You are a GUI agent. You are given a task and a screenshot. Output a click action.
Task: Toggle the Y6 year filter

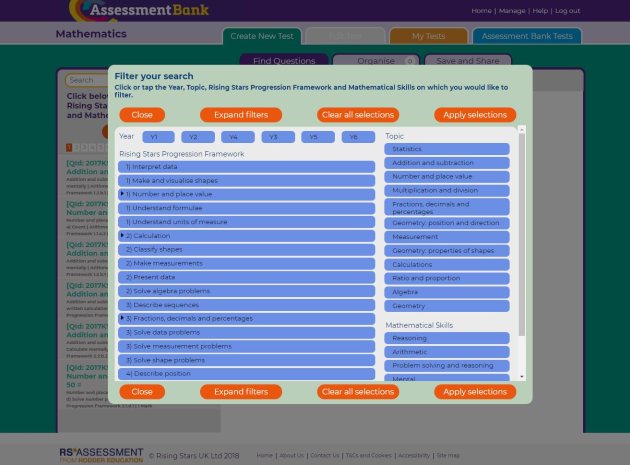tap(358, 137)
